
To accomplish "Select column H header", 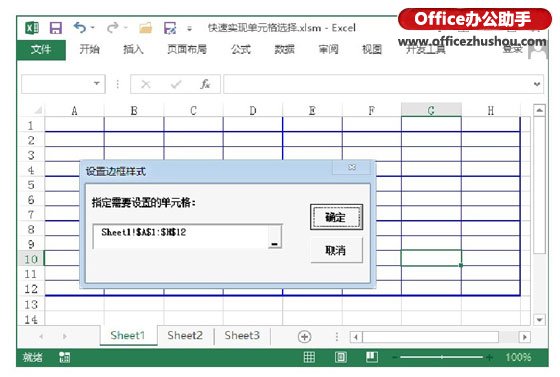I will tap(491, 110).
